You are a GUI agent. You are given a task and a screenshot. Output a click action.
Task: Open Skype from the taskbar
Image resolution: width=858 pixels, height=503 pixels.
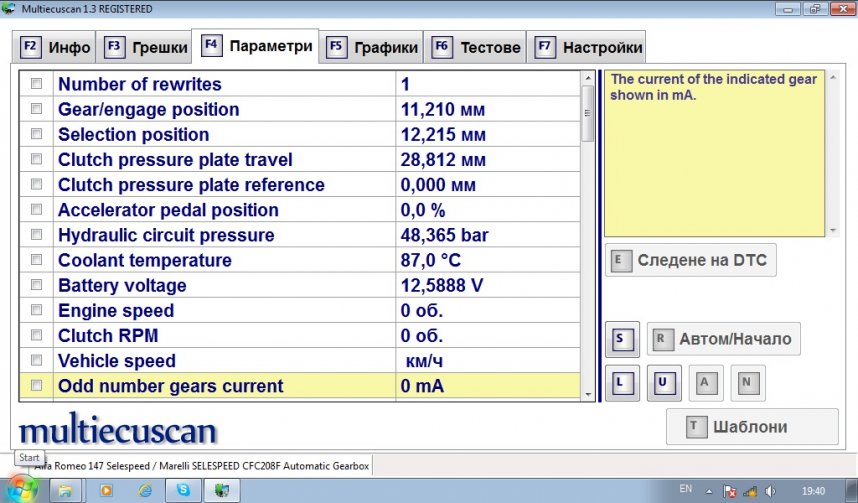[184, 490]
